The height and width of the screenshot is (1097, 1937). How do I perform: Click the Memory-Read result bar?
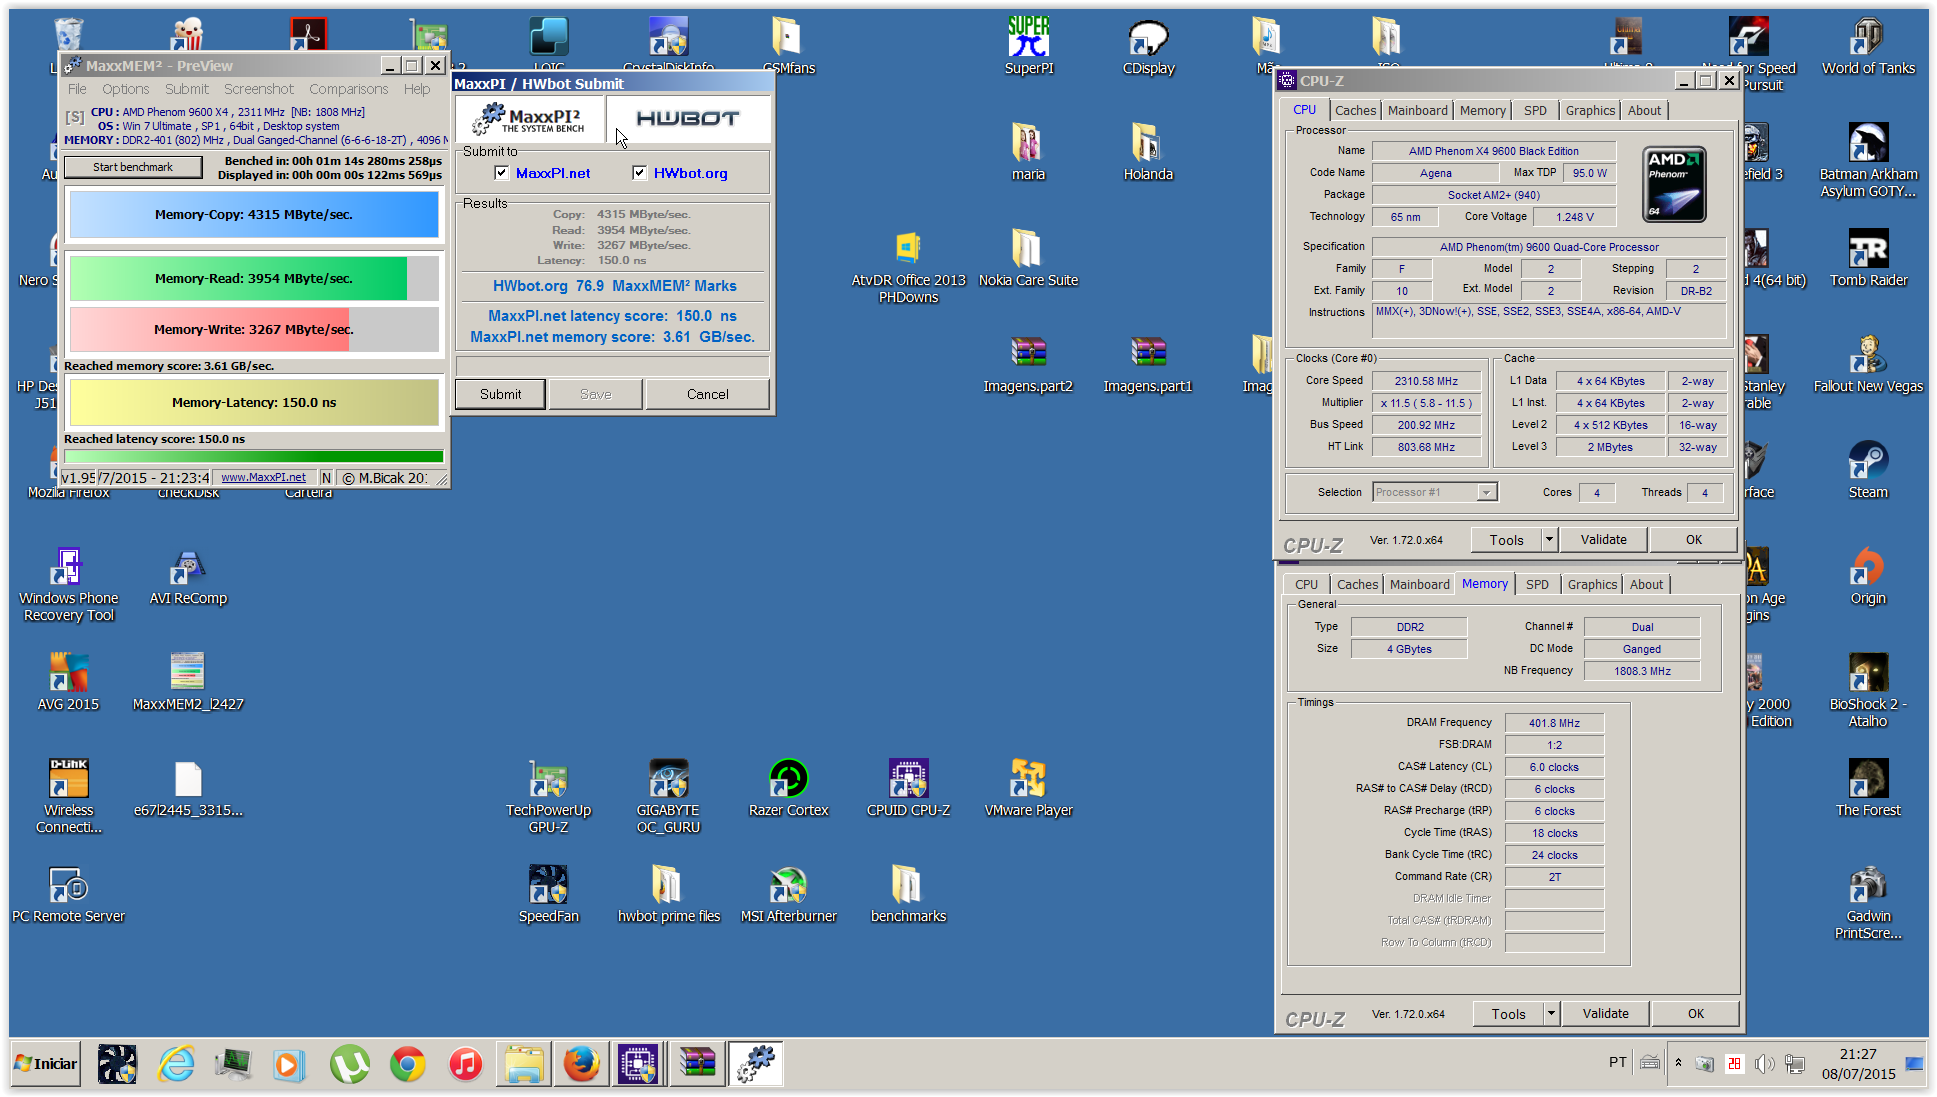coord(253,279)
